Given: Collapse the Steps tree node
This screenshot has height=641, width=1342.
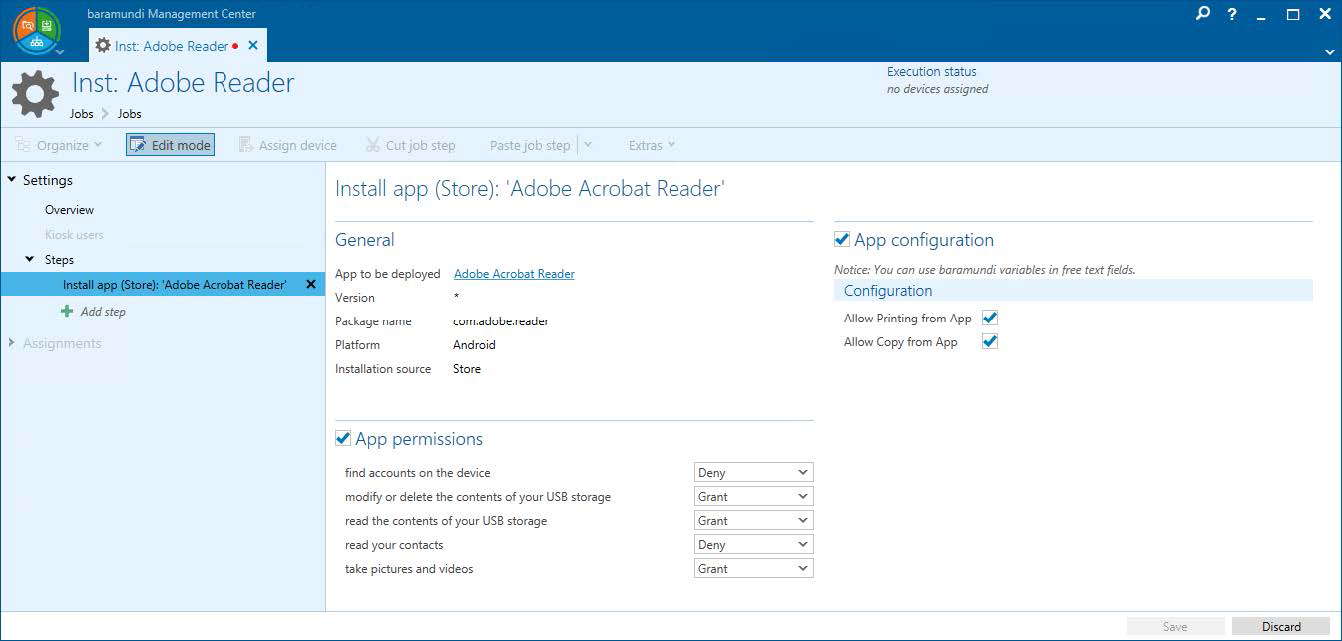Looking at the screenshot, I should point(30,259).
